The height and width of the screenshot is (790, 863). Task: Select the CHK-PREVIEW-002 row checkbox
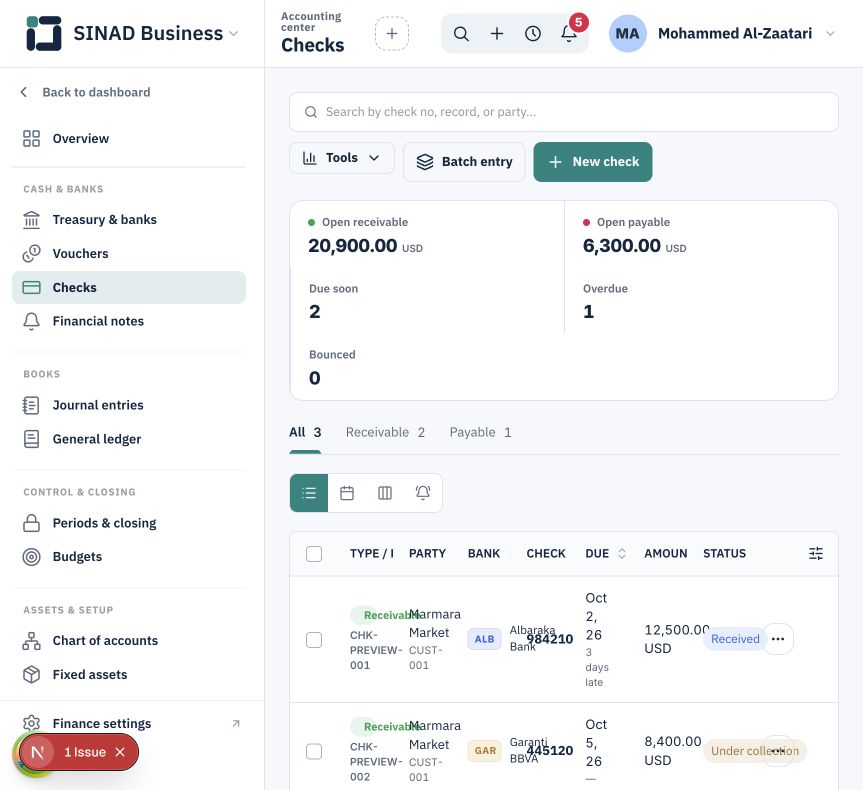click(314, 751)
